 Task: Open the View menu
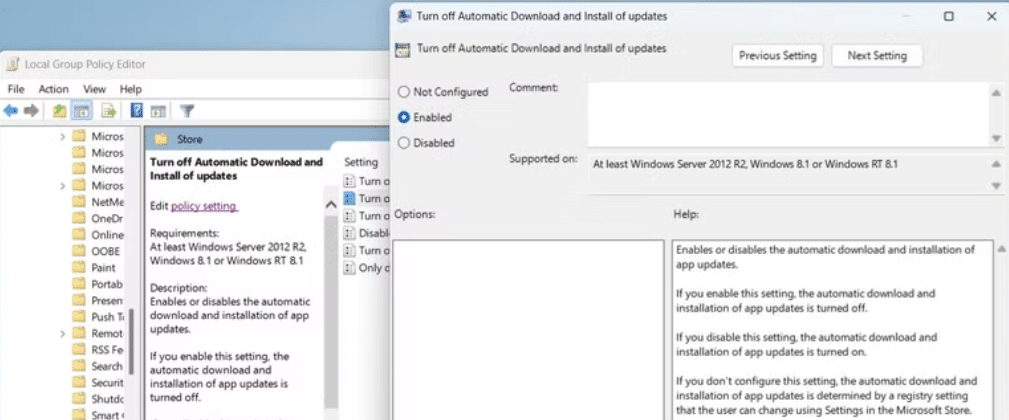pyautogui.click(x=94, y=89)
